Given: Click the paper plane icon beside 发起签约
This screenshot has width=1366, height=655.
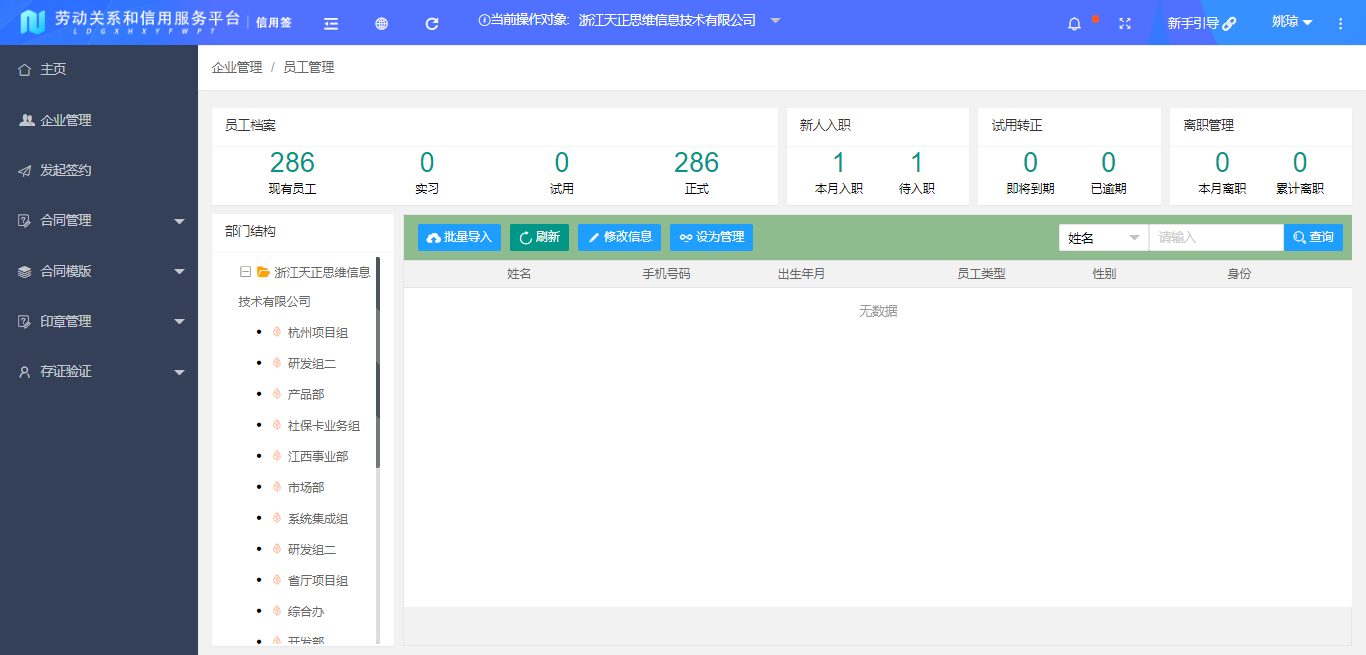Looking at the screenshot, I should pyautogui.click(x=25, y=170).
